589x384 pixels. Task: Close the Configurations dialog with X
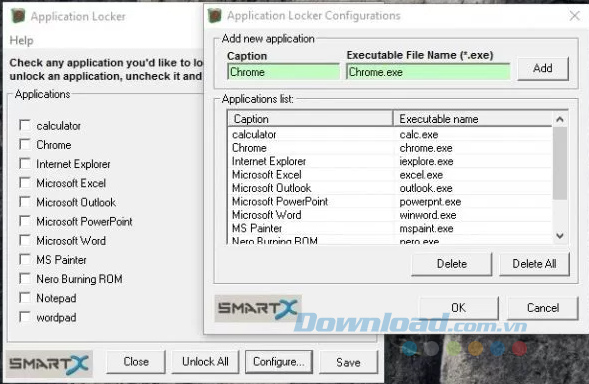click(574, 16)
